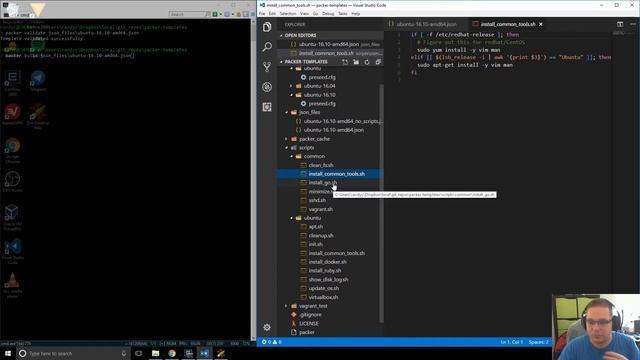This screenshot has width=640, height=360.
Task: Collapse the Packer-Templates section header
Action: point(306,62)
